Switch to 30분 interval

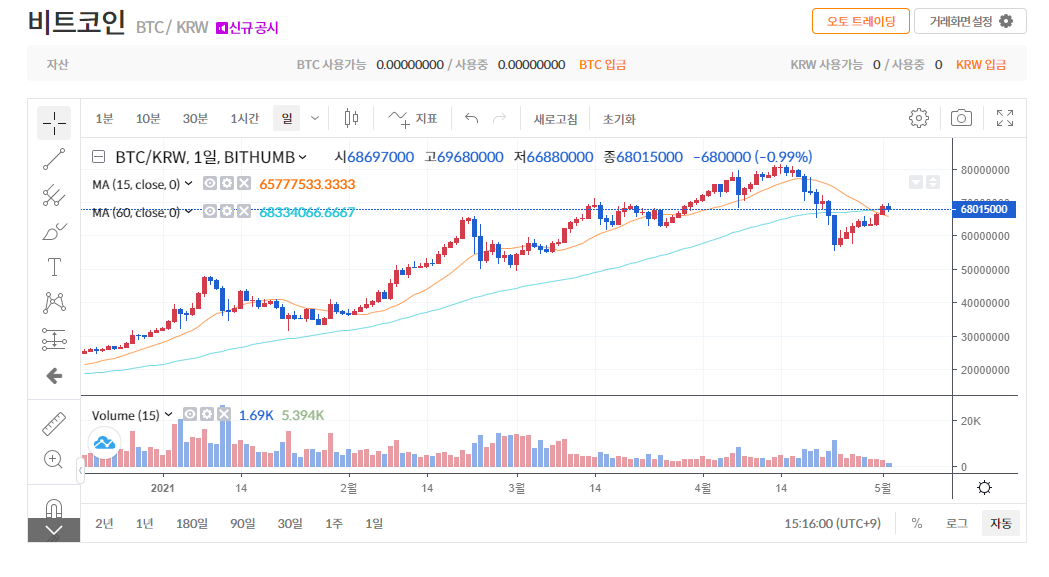point(195,118)
